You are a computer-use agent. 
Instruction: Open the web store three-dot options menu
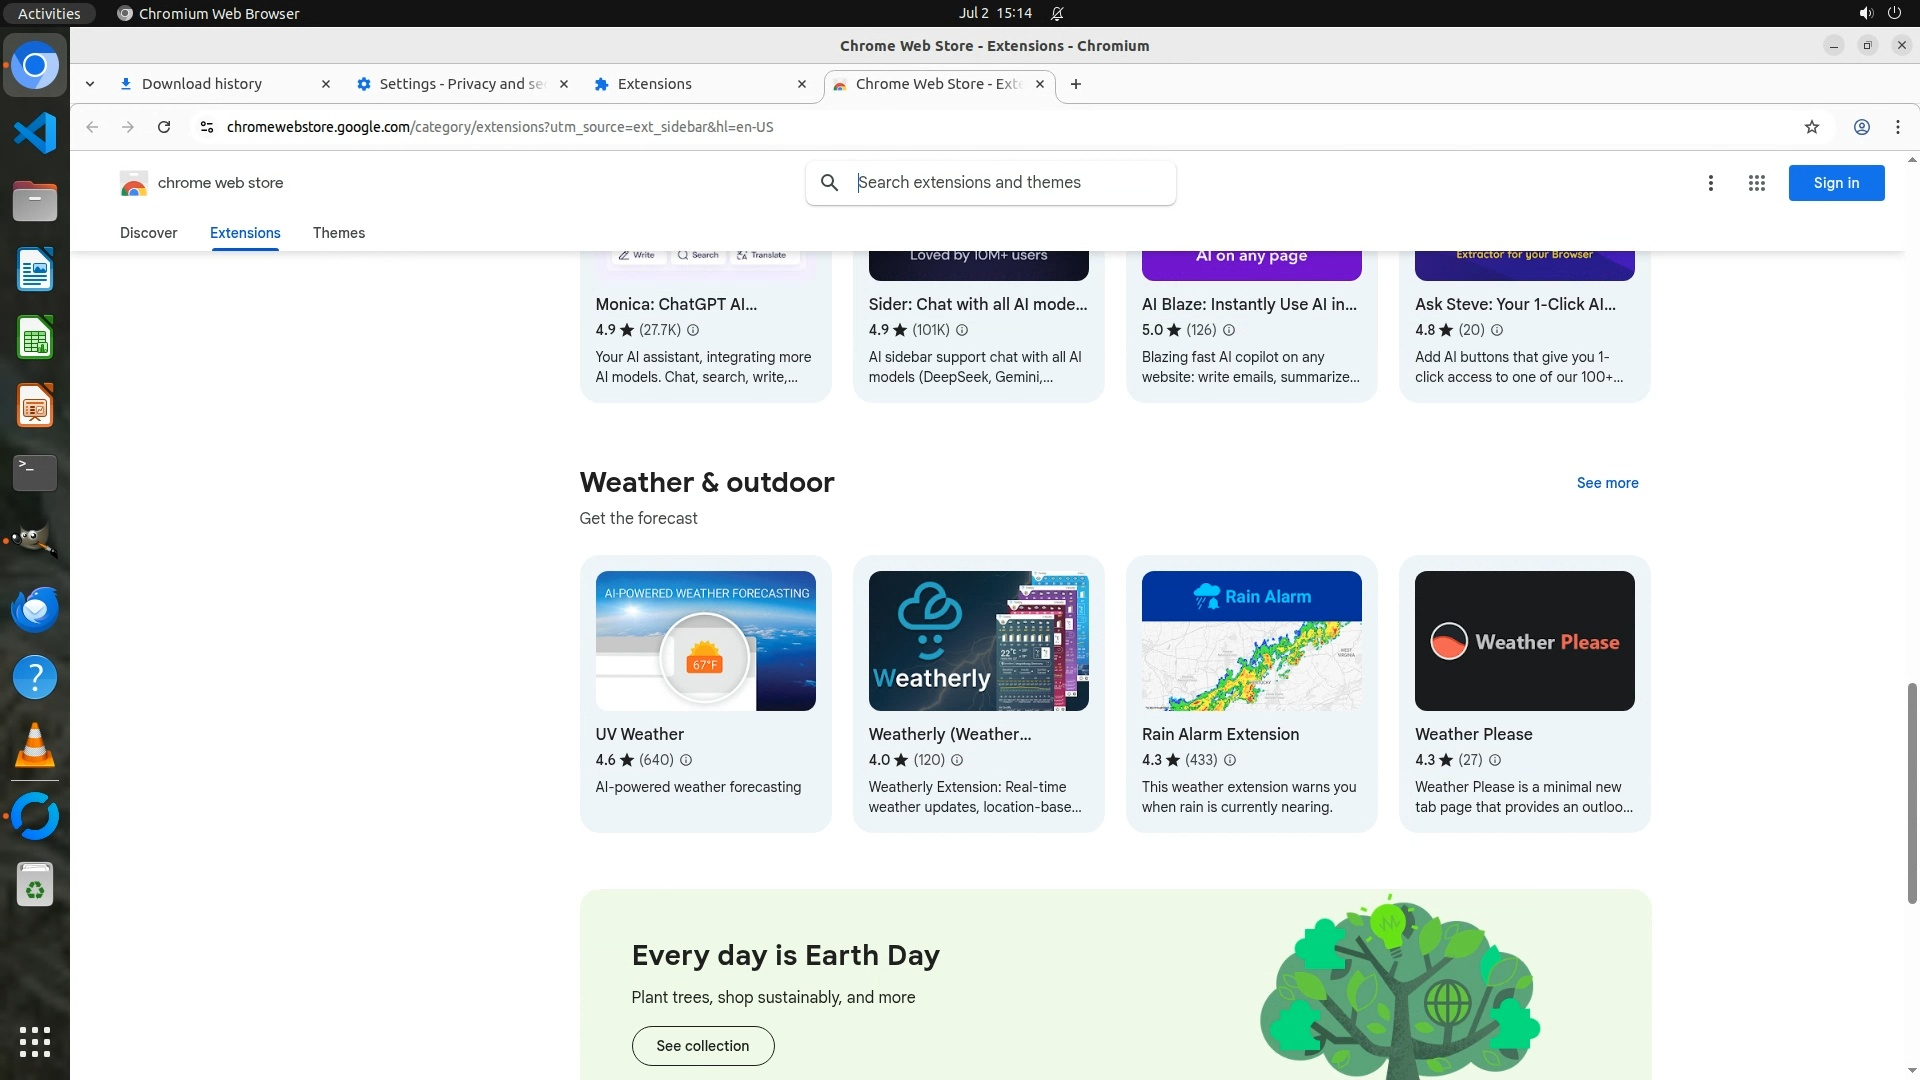tap(1710, 183)
